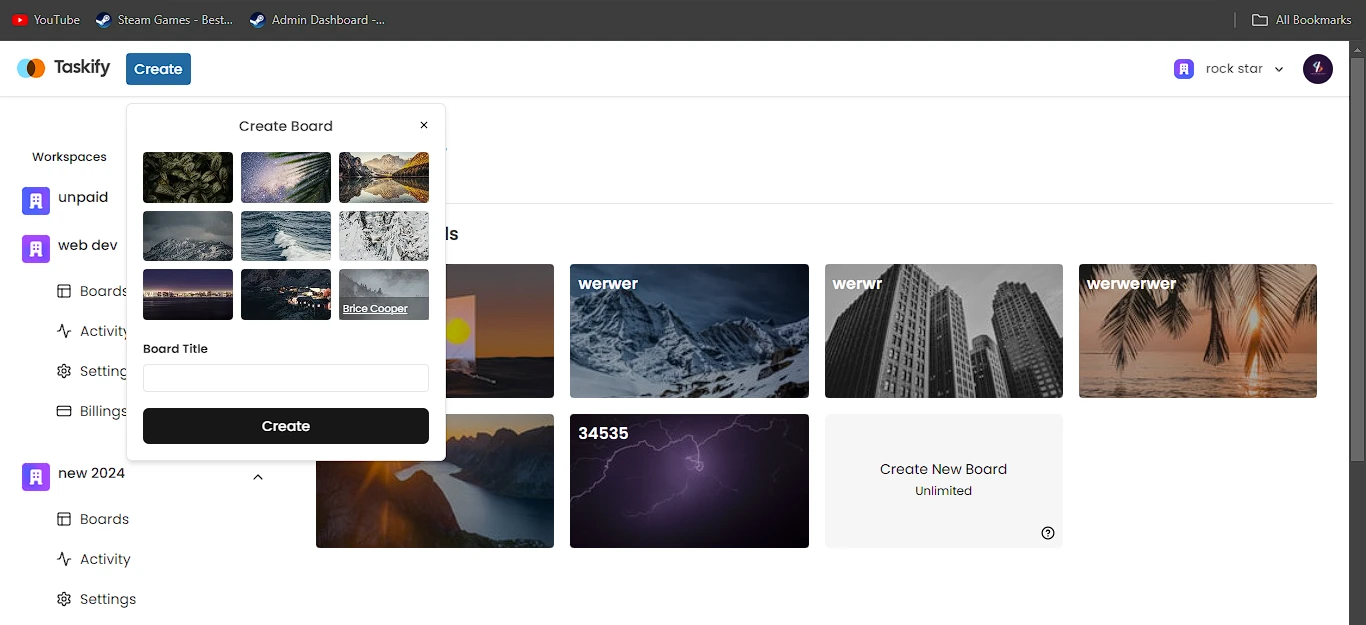Viewport: 1366px width, 625px height.
Task: Select the gray snowy mountain thumbnail
Action: (x=188, y=236)
